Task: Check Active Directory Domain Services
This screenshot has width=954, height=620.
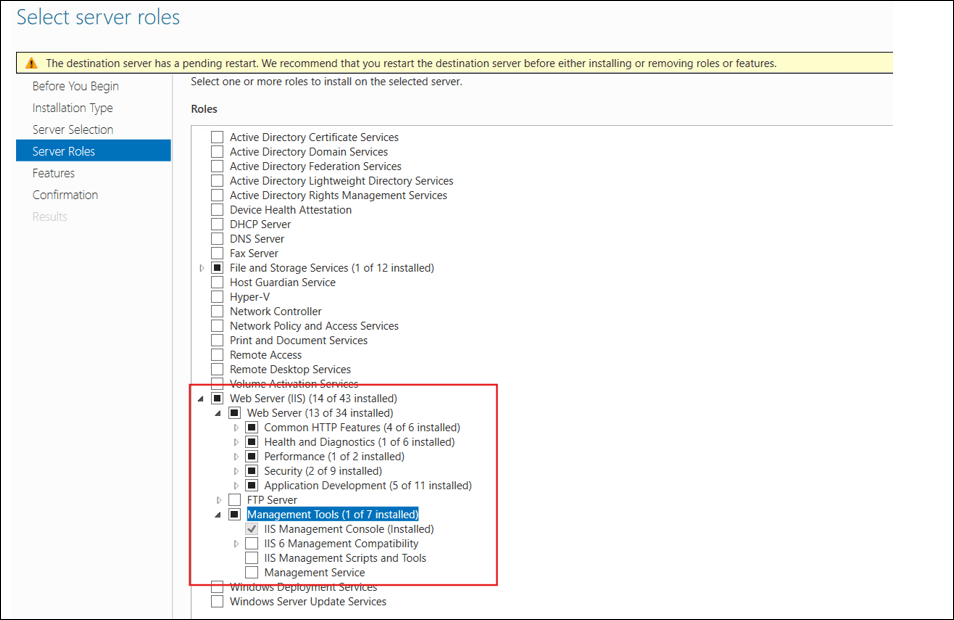Action: click(217, 152)
